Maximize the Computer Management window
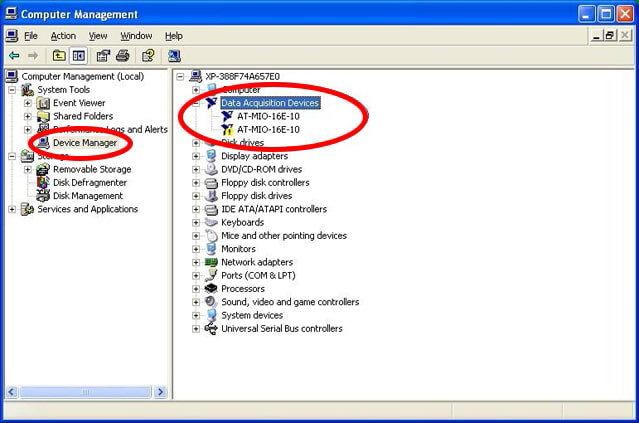The width and height of the screenshot is (639, 423). click(606, 14)
